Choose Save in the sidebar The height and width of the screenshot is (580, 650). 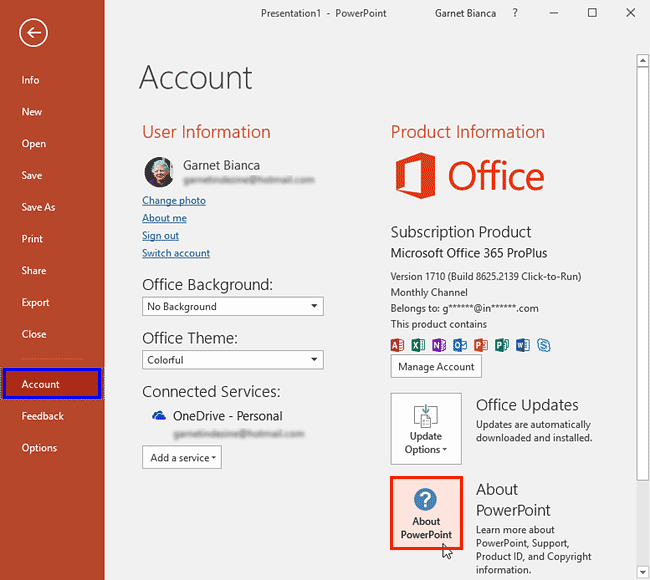tap(32, 175)
